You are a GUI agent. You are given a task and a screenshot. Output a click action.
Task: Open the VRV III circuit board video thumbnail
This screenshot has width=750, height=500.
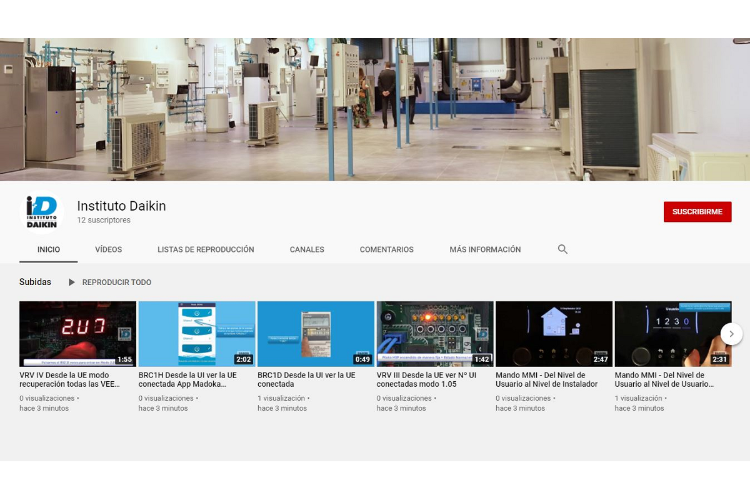click(x=435, y=334)
